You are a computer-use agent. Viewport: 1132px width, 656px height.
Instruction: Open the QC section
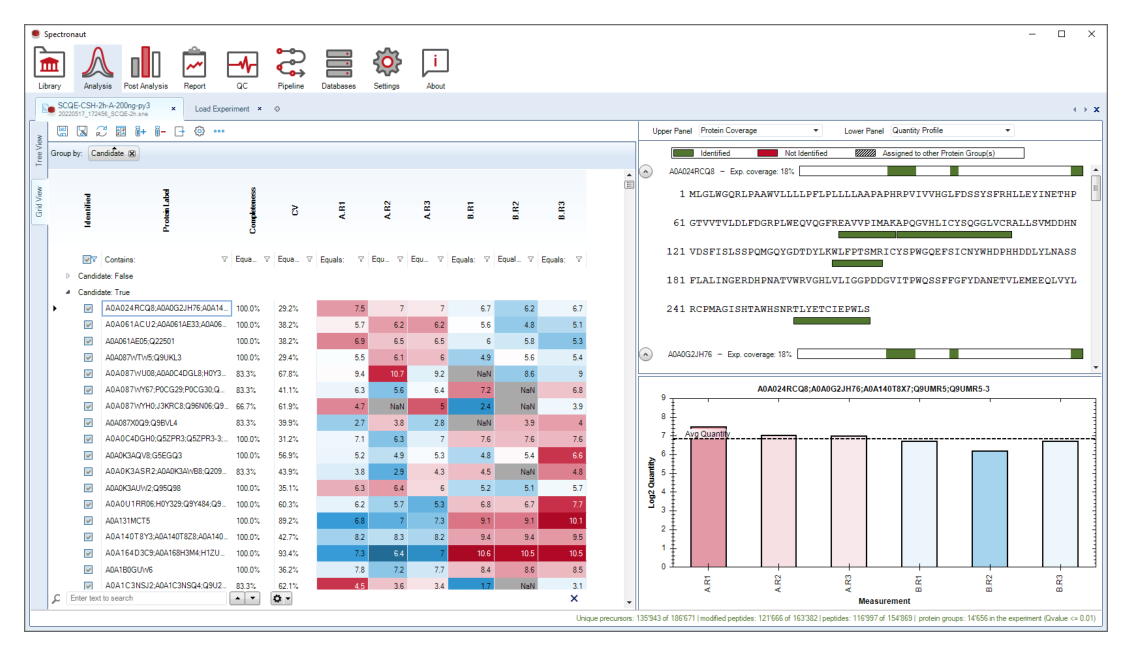point(242,69)
